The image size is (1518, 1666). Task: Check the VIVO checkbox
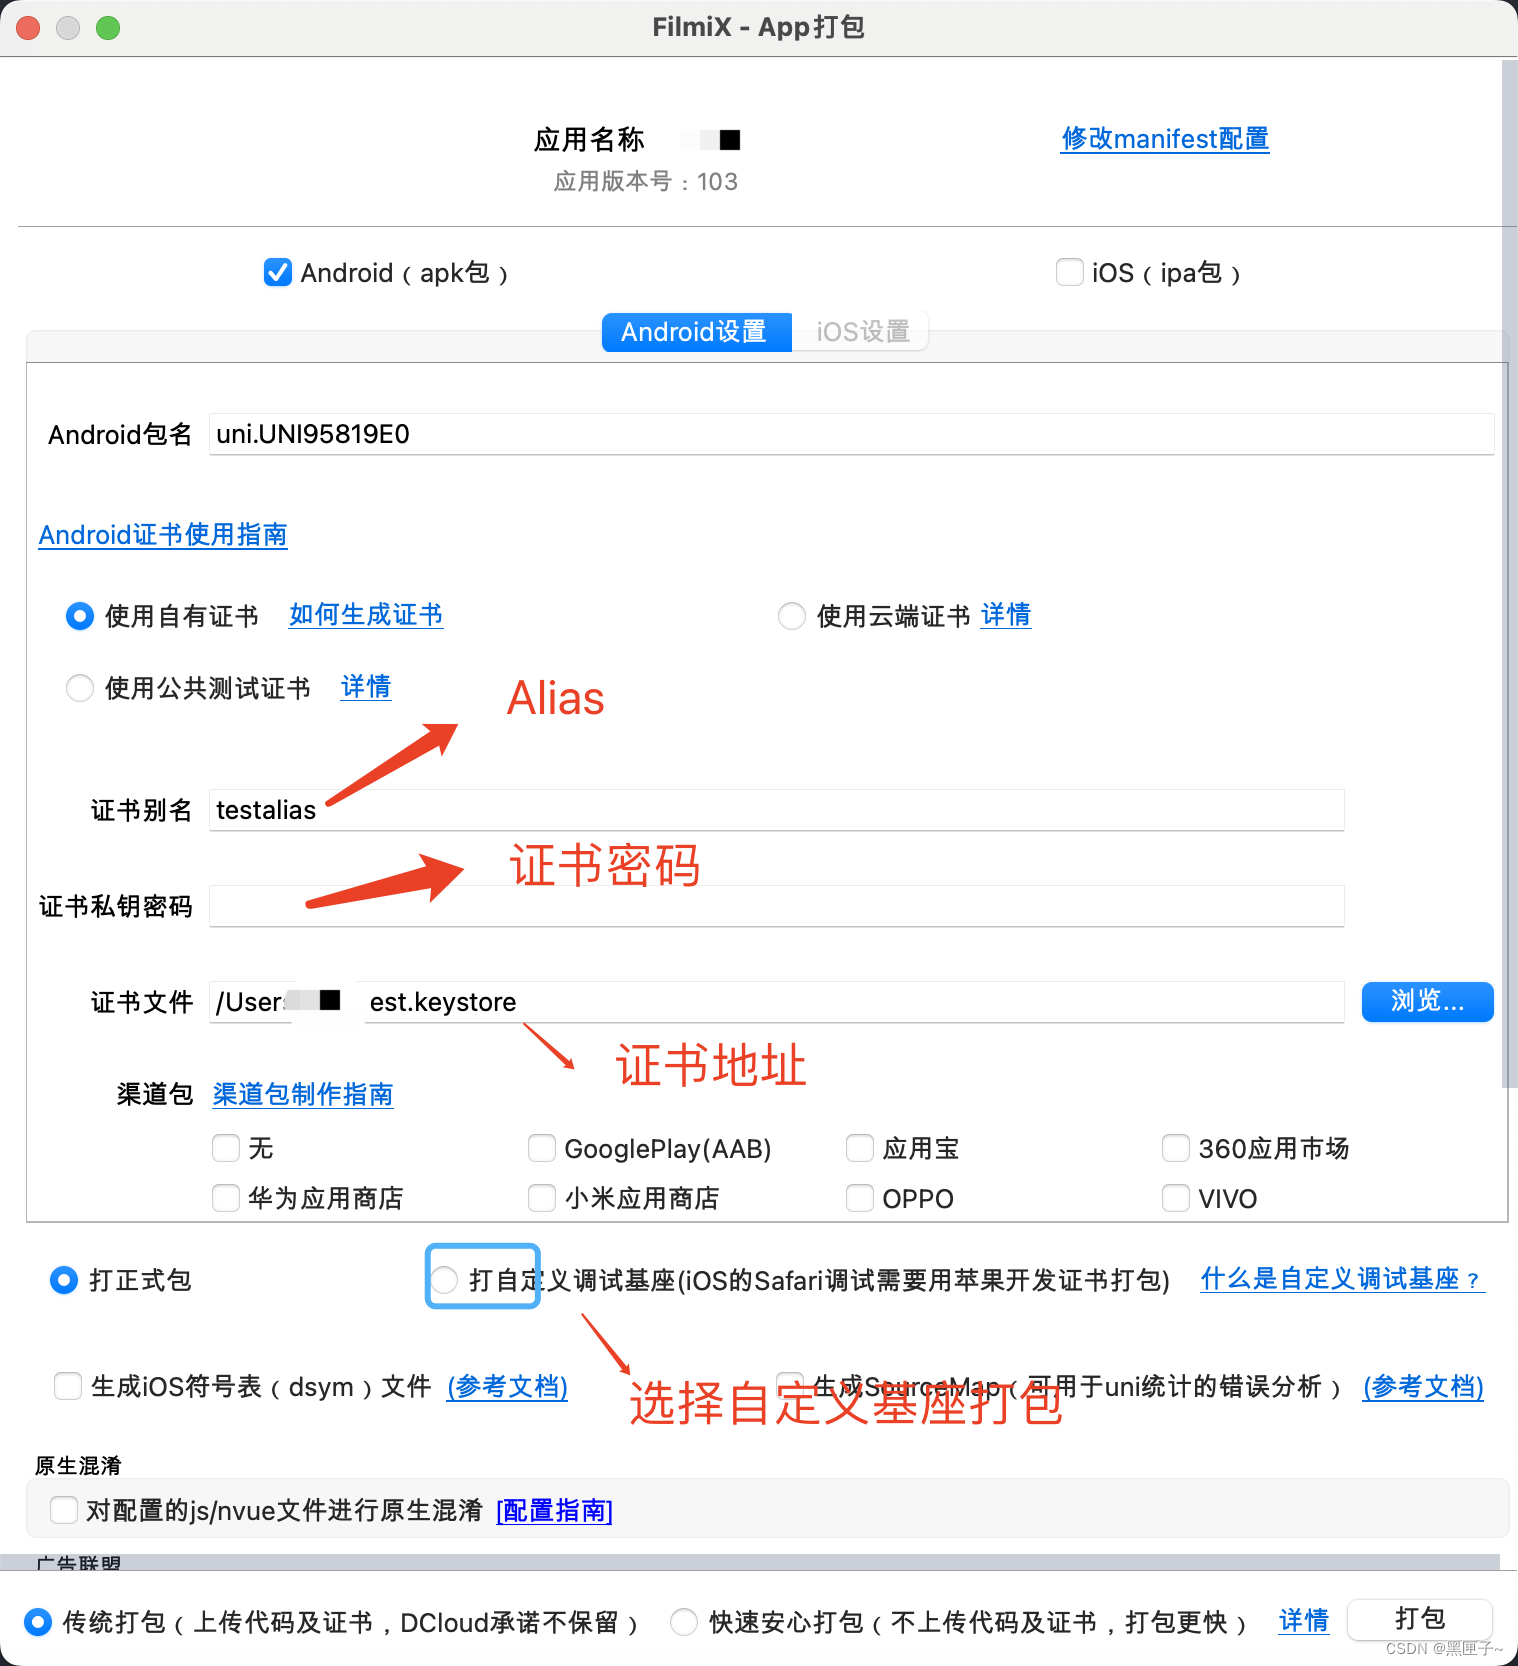pyautogui.click(x=1176, y=1198)
